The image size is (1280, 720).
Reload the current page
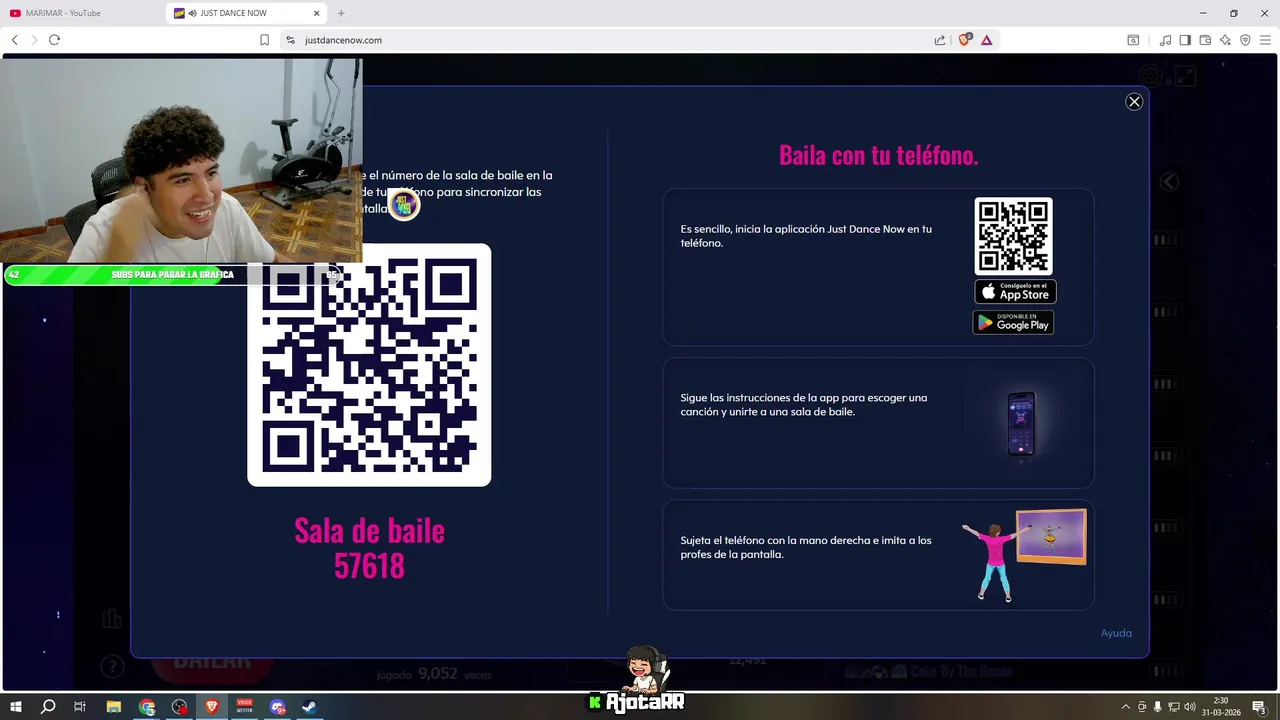point(54,40)
